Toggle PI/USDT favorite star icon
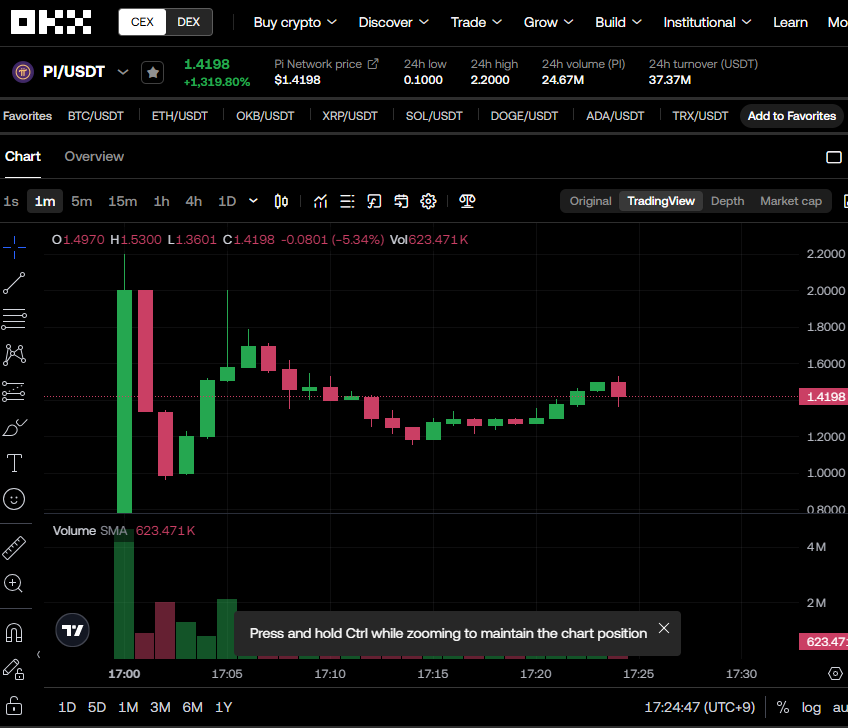 click(153, 72)
